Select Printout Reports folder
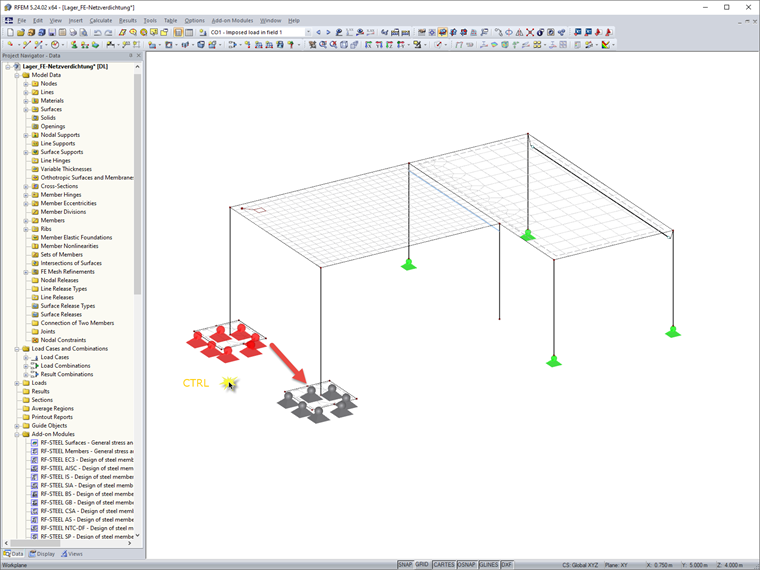Viewport: 760px width, 570px height. [x=52, y=417]
